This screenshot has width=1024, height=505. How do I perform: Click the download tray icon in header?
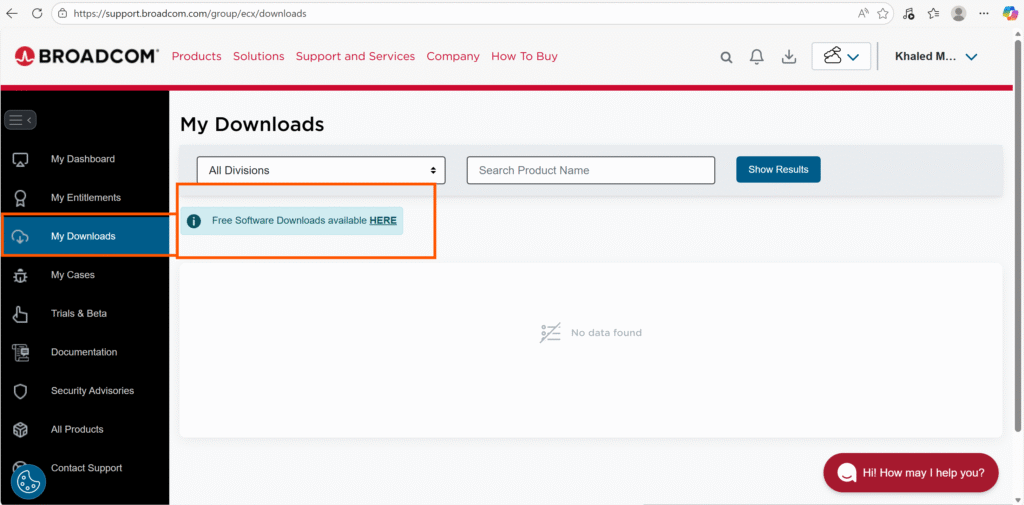coord(789,57)
